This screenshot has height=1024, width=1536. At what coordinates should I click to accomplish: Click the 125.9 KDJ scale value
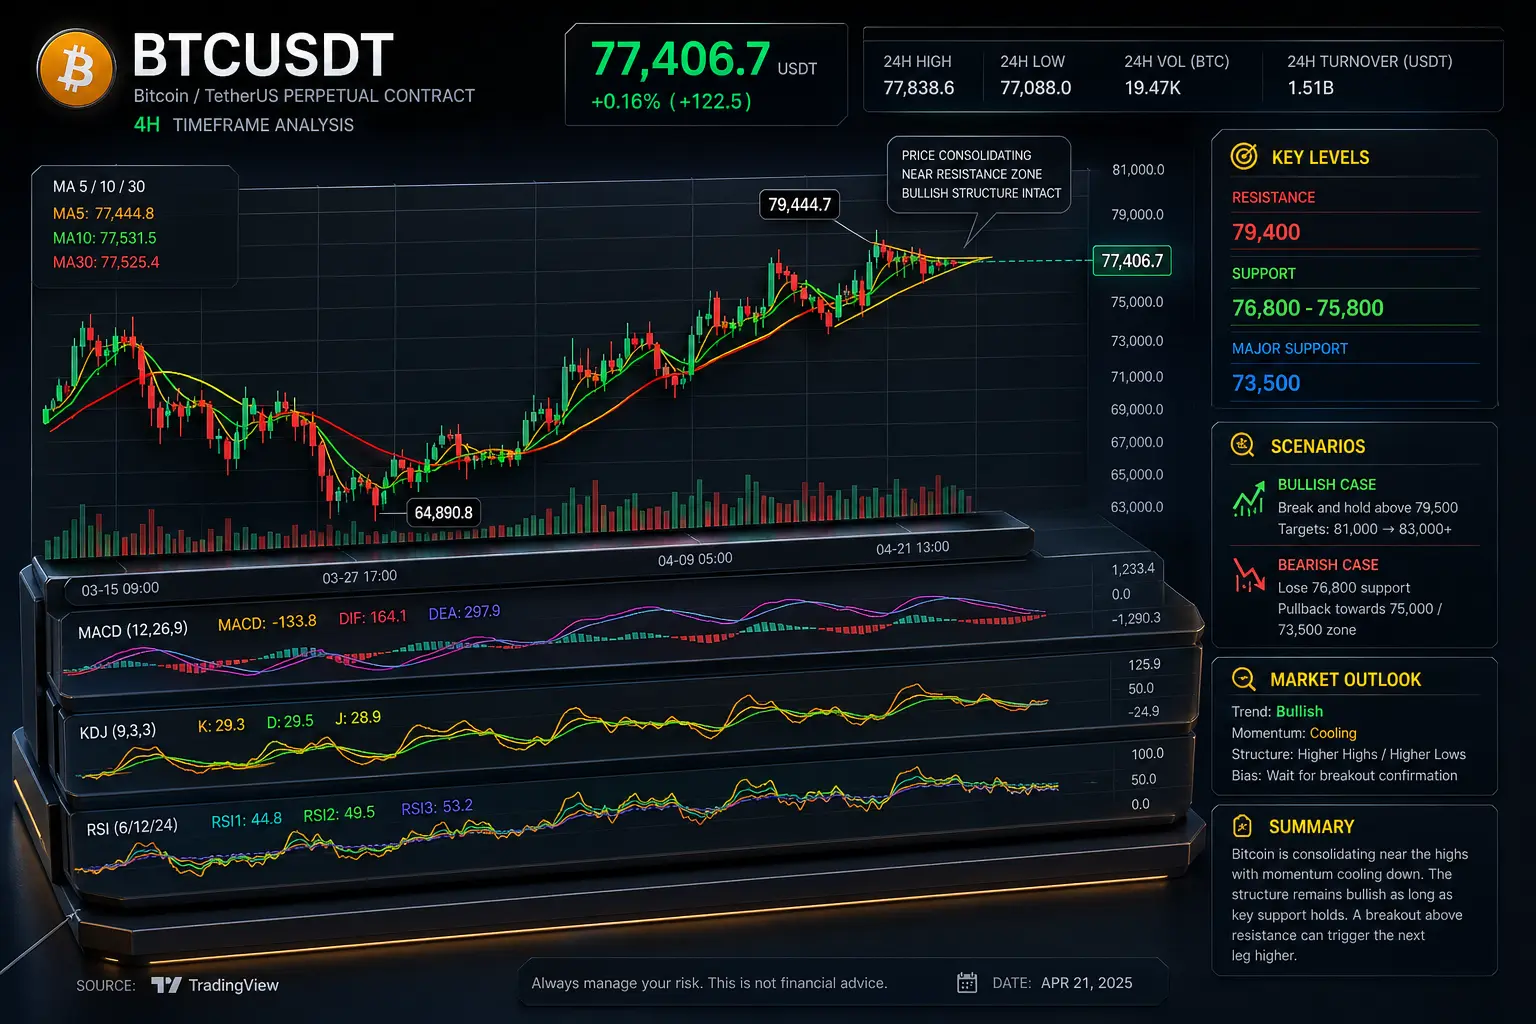click(x=1144, y=664)
